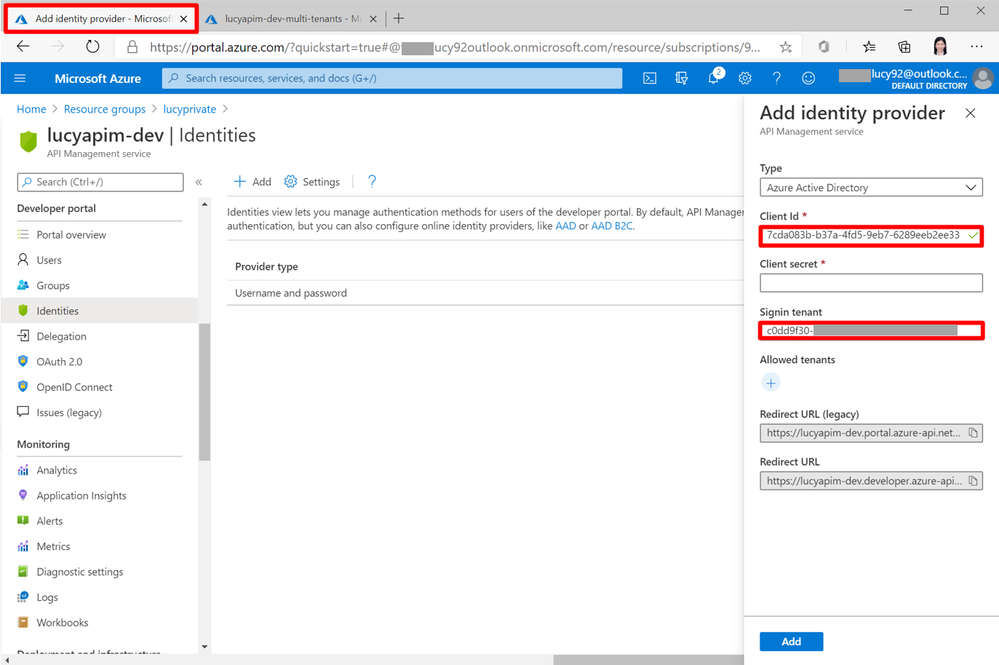This screenshot has width=999, height=665.
Task: Collapse the left menu with double chevron
Action: pos(199,182)
